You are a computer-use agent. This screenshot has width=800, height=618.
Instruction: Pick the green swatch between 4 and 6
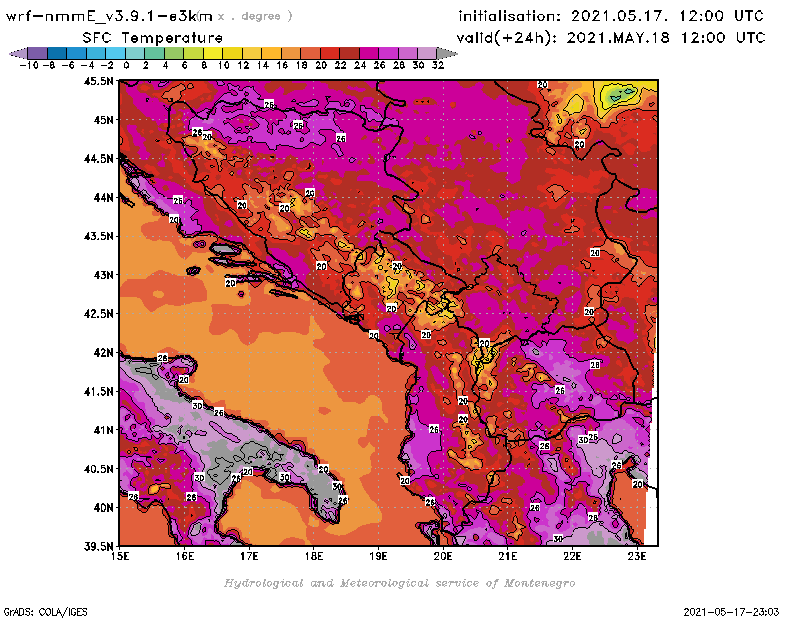pos(174,53)
